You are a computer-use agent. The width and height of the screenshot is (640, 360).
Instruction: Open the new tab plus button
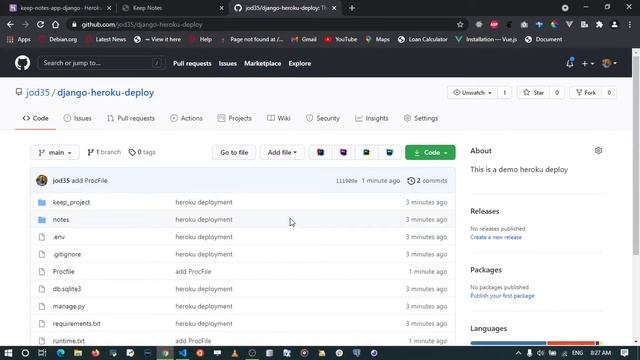coord(352,8)
